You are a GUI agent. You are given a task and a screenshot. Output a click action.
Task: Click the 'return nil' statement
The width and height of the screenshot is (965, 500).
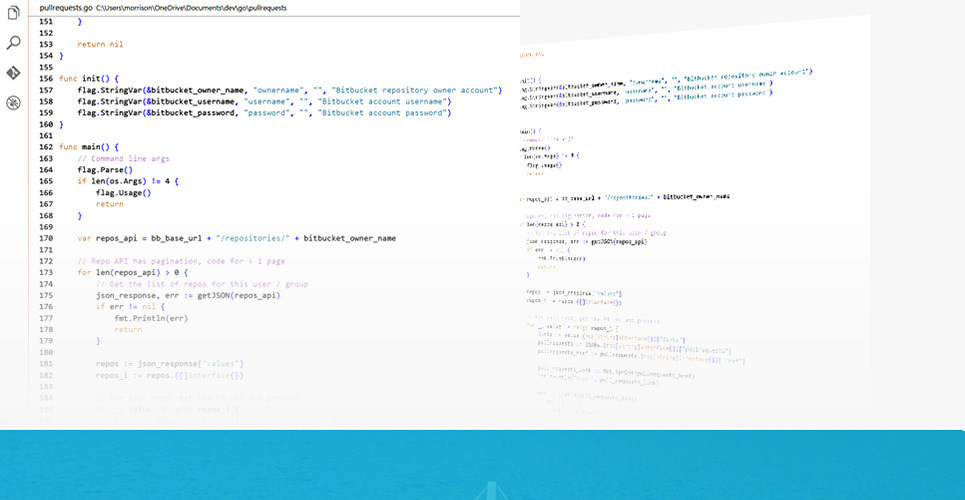[100, 44]
